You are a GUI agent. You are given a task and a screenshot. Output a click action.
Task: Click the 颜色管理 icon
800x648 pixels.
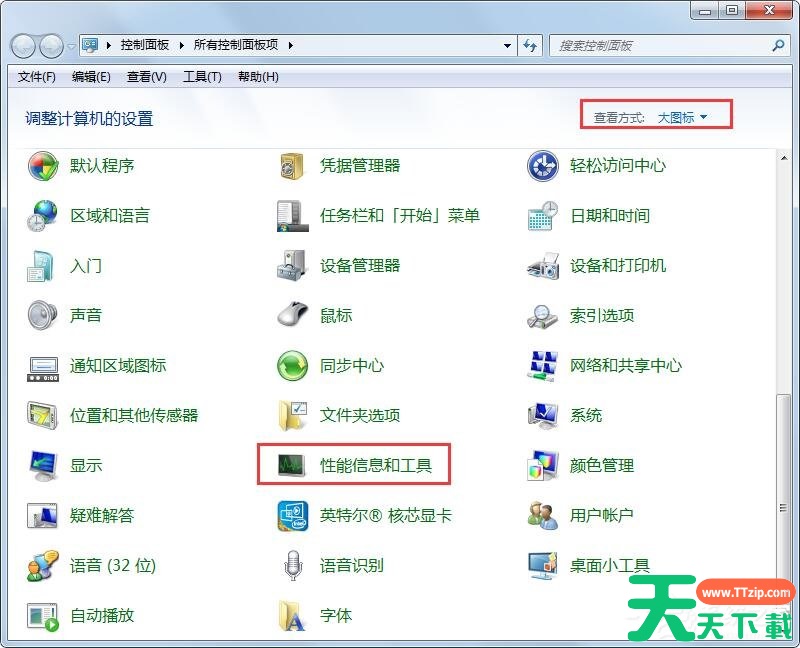pos(542,466)
